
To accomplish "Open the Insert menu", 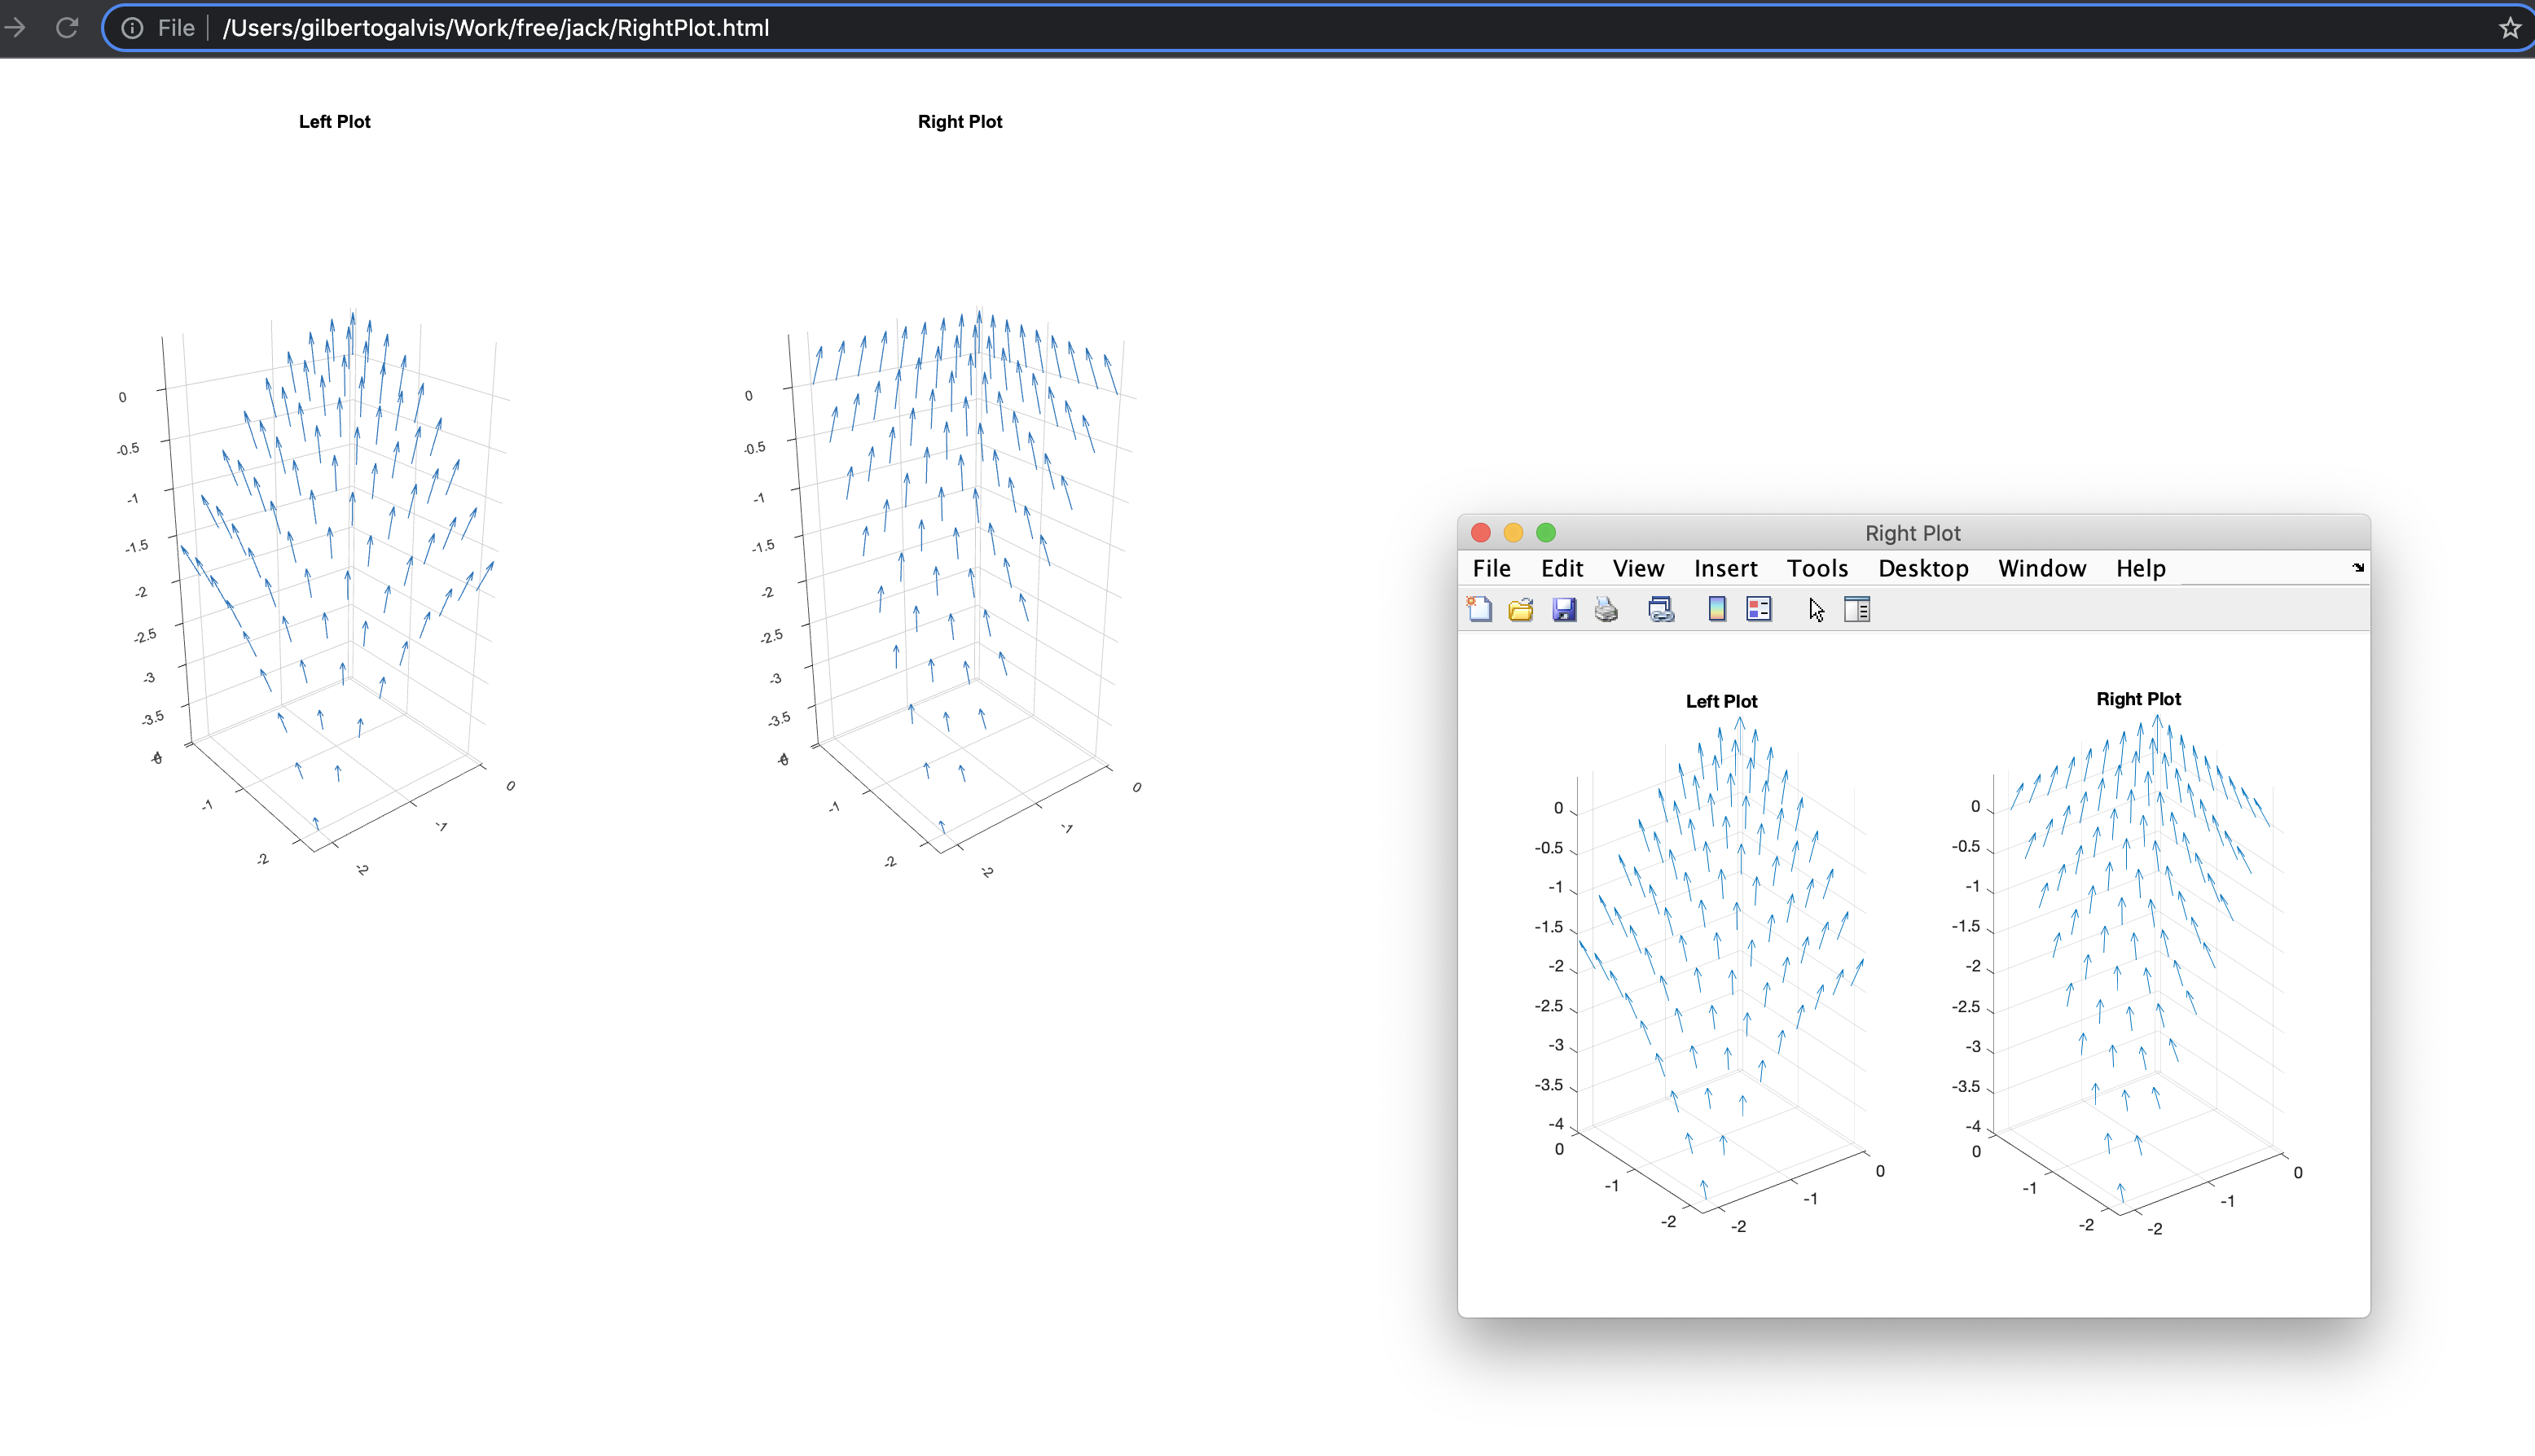I will pyautogui.click(x=1725, y=568).
